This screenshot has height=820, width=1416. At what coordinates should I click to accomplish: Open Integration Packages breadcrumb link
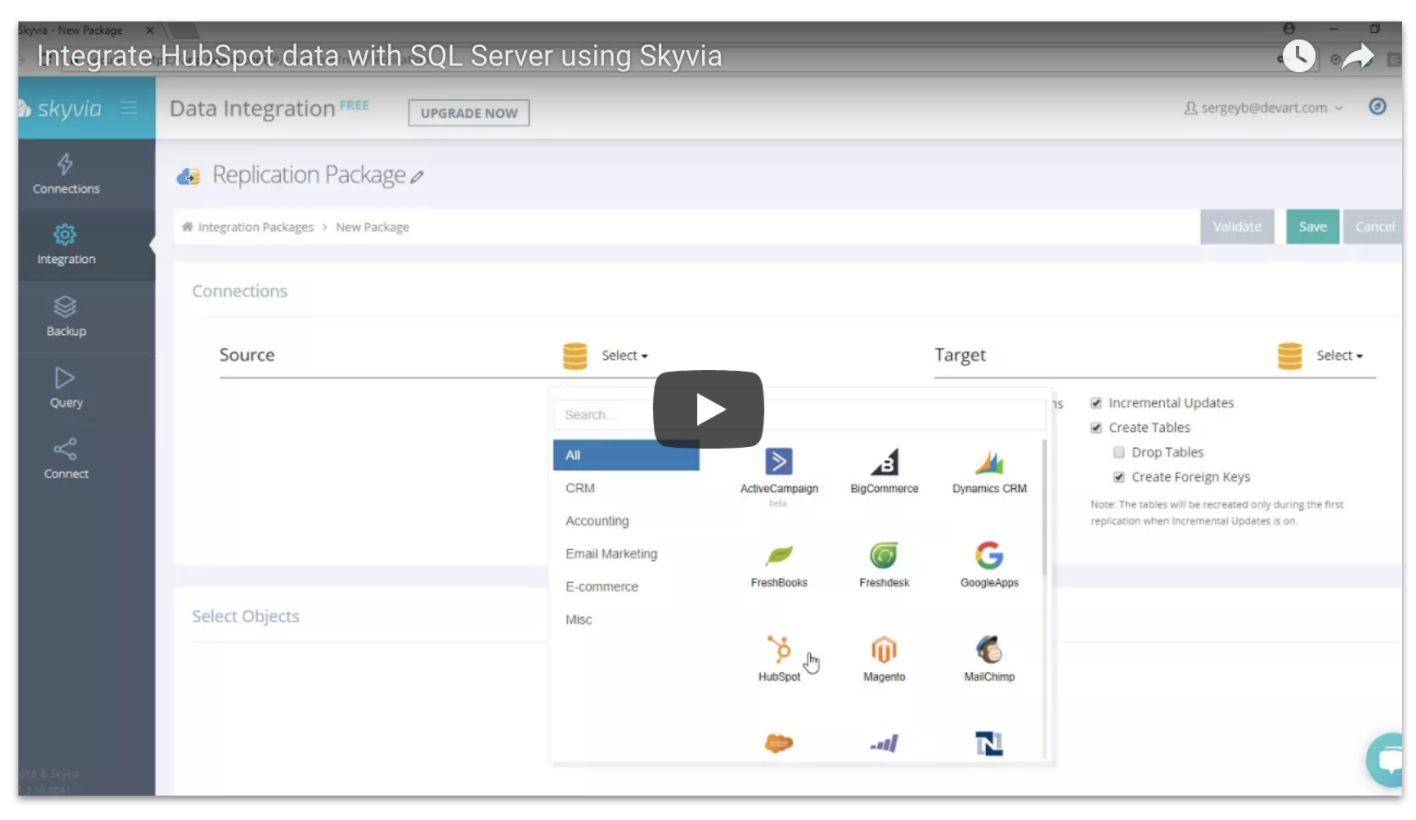point(256,227)
